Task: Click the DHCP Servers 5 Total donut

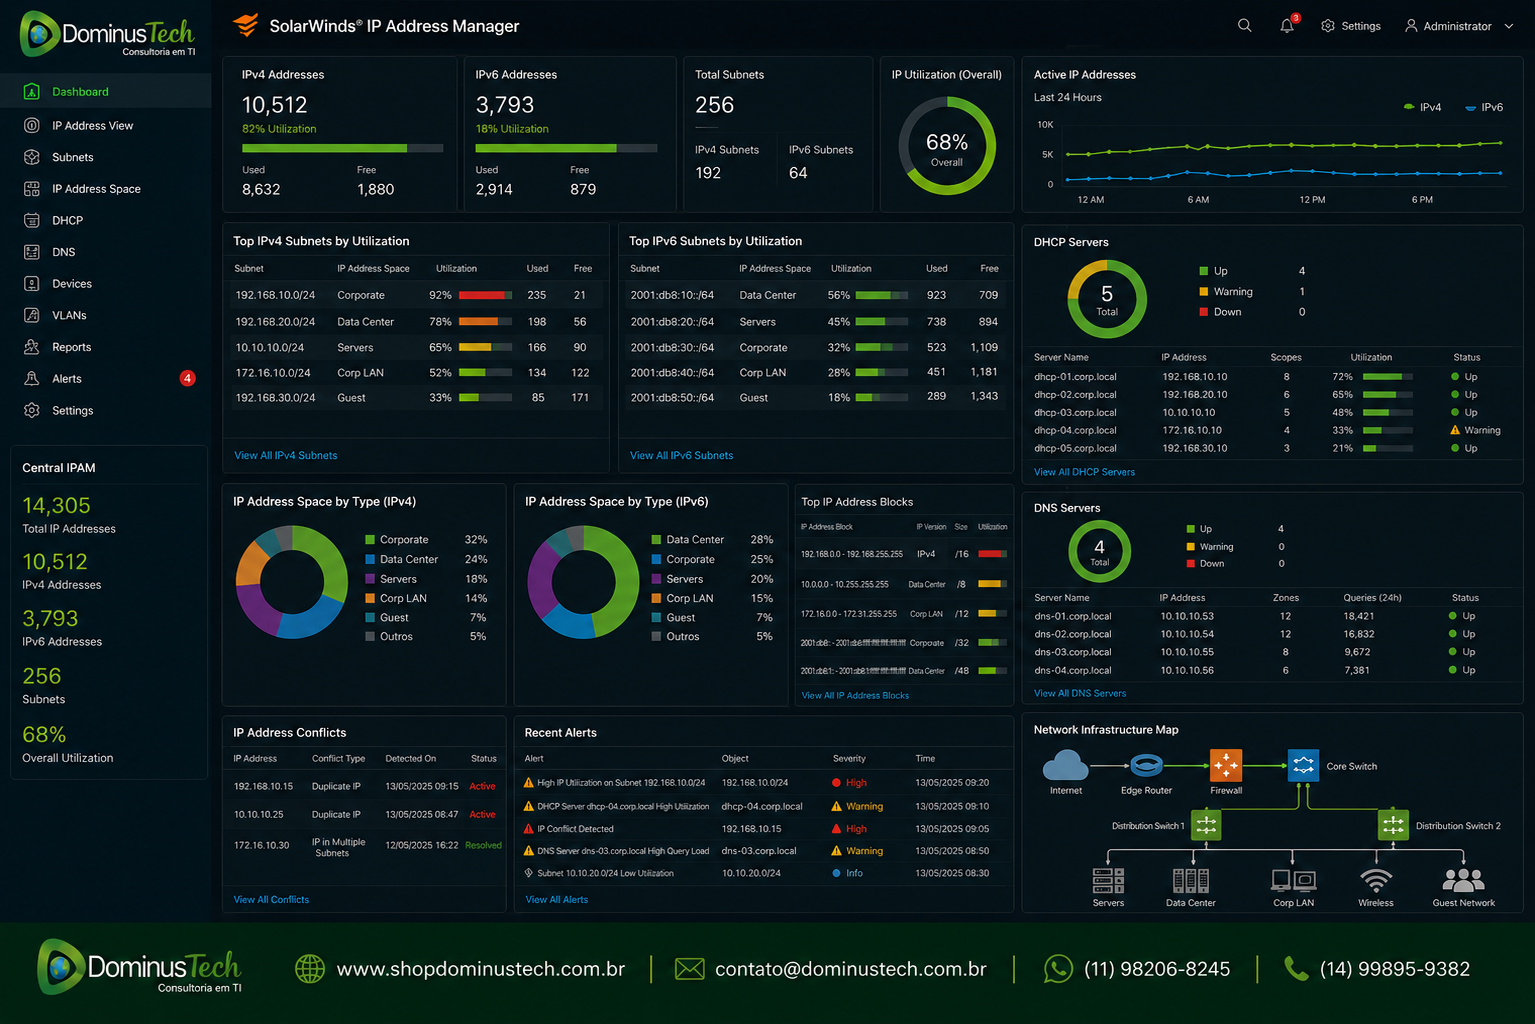Action: (x=1107, y=299)
